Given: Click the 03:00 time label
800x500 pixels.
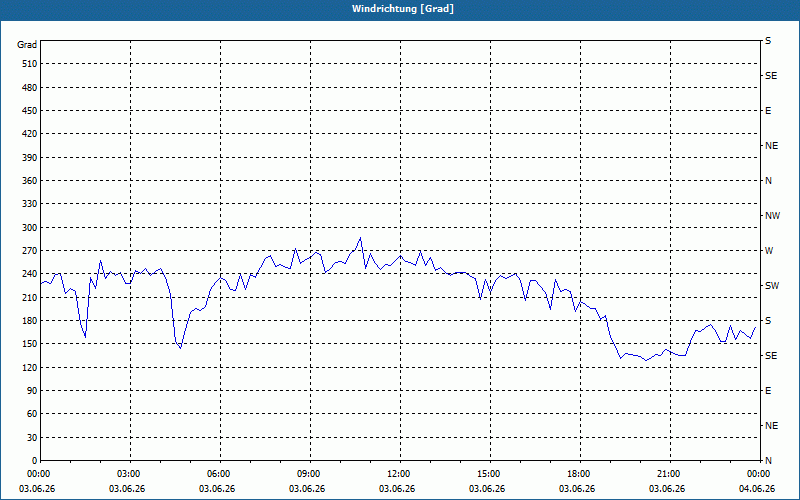Looking at the screenshot, I should (x=130, y=474).
